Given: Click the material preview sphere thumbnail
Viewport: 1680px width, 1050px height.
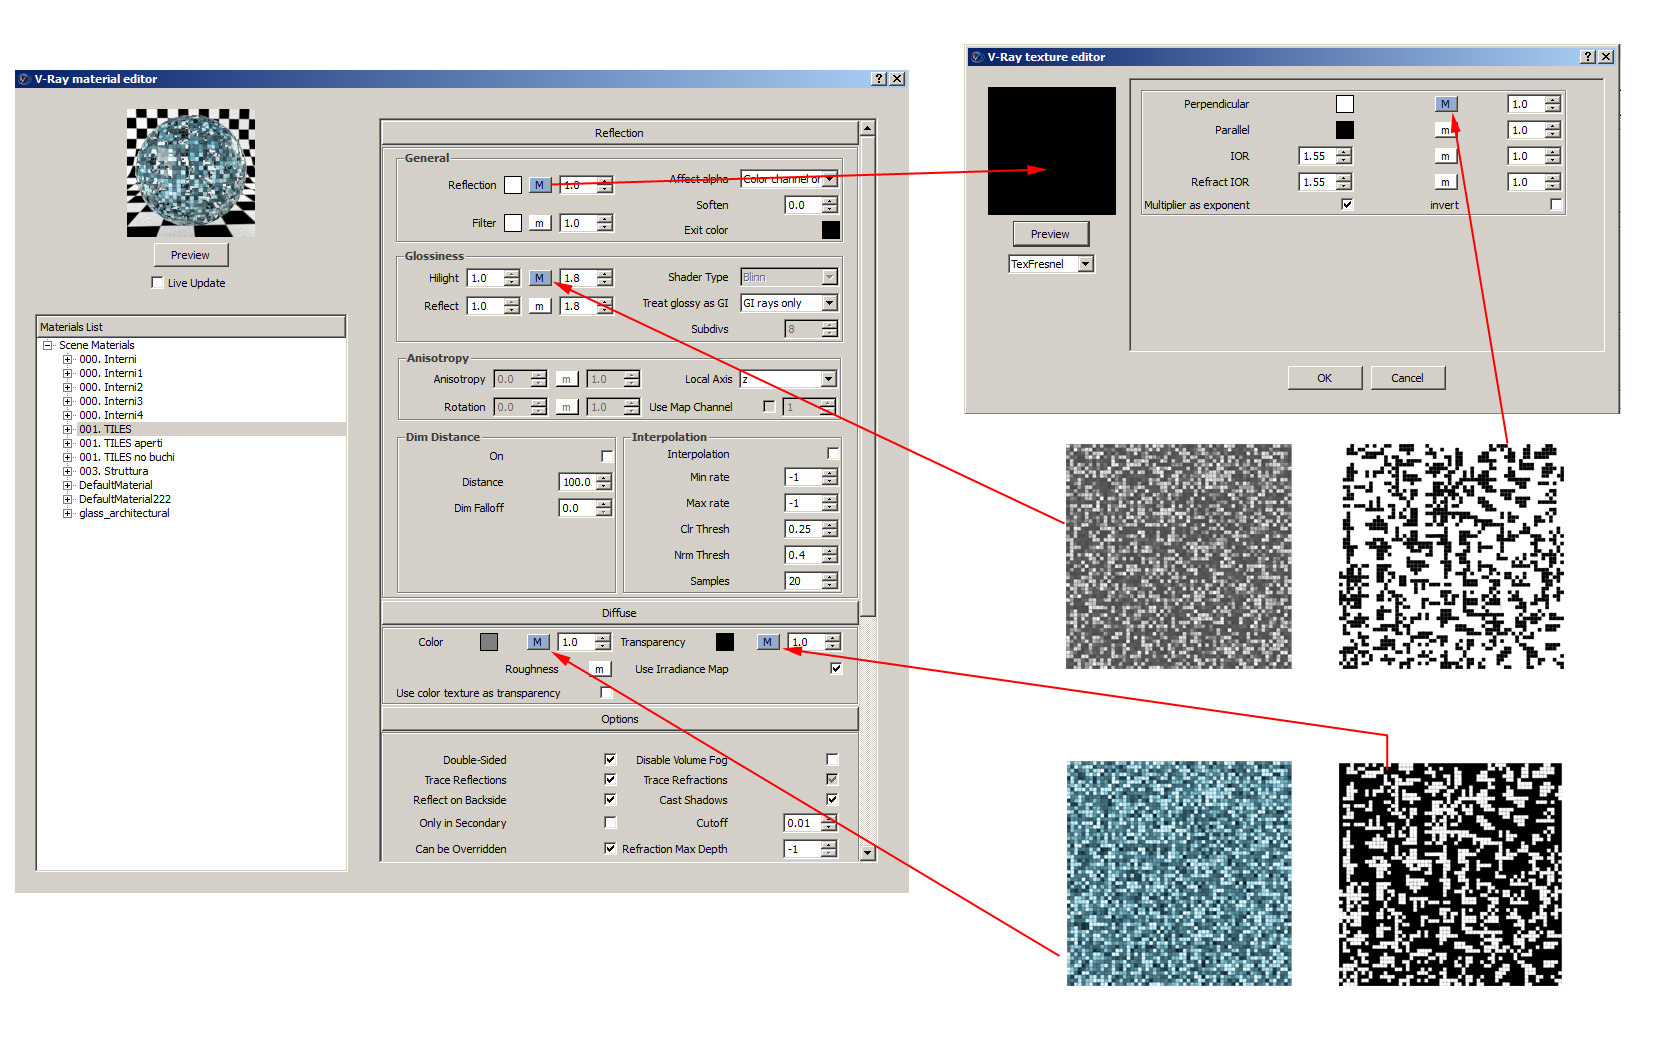Looking at the screenshot, I should coord(191,173).
